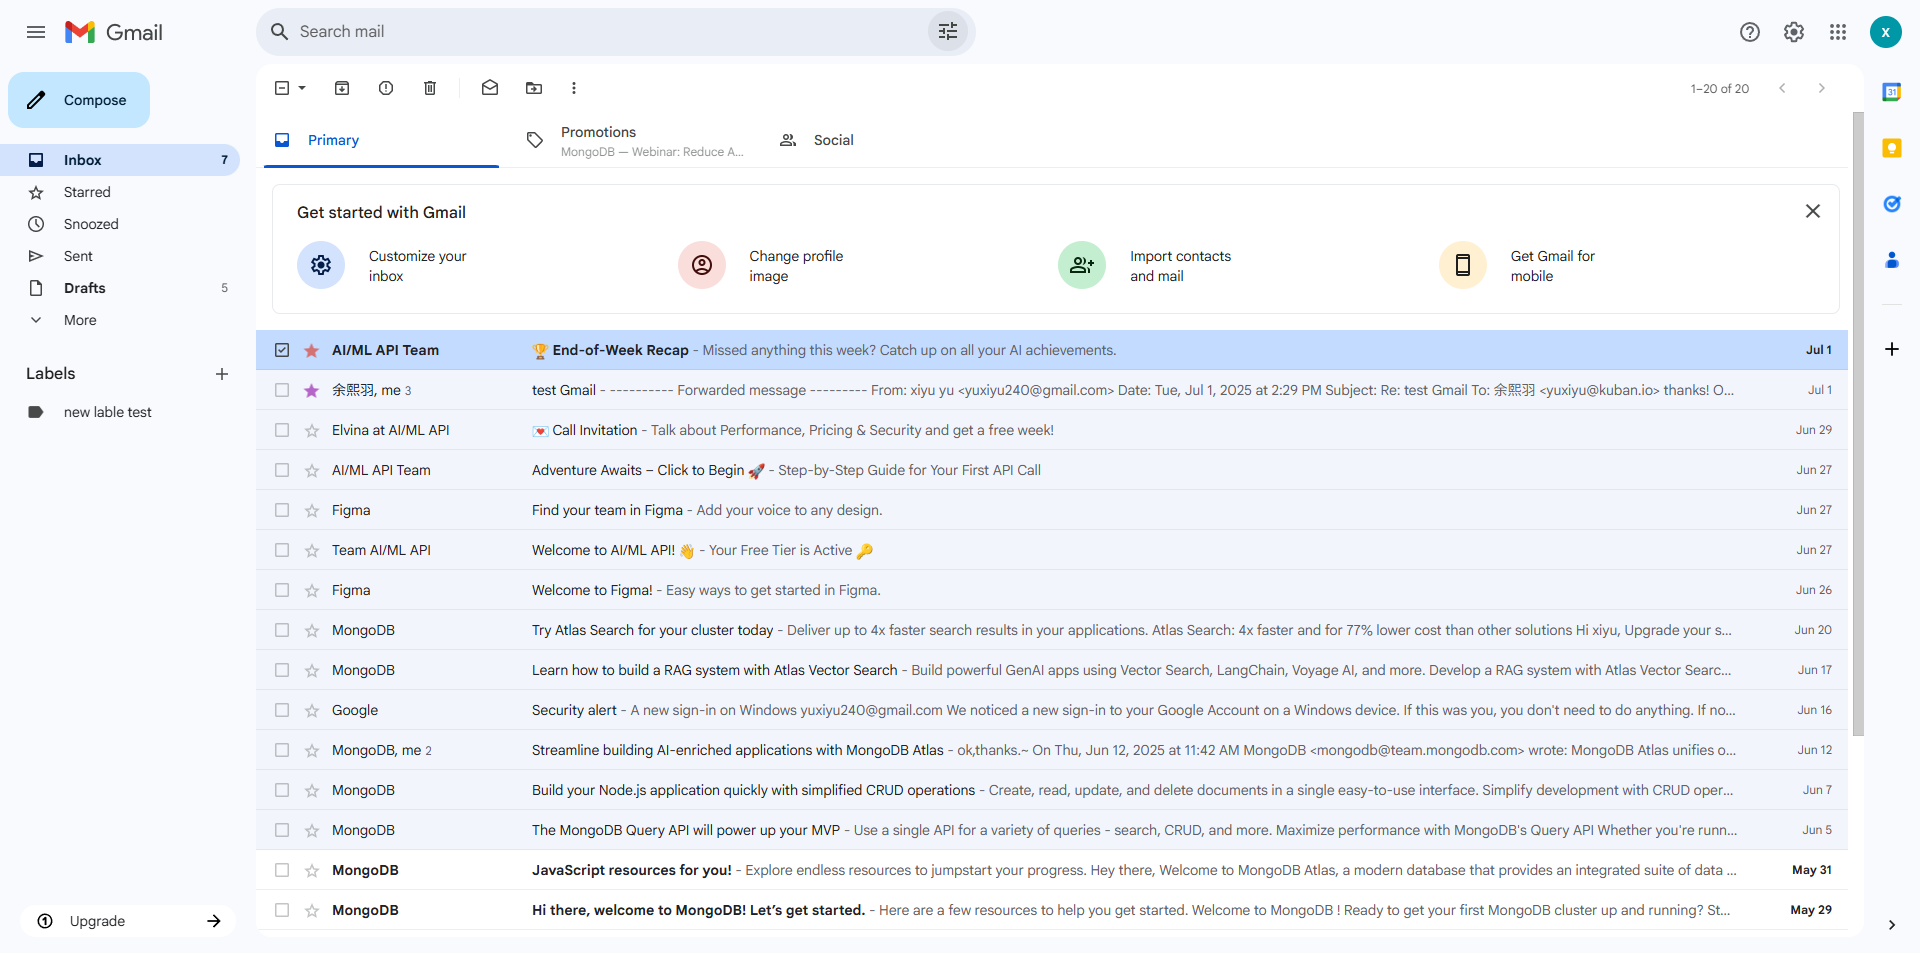The image size is (1920, 953).
Task: Click in the Search mail field
Action: tap(610, 32)
